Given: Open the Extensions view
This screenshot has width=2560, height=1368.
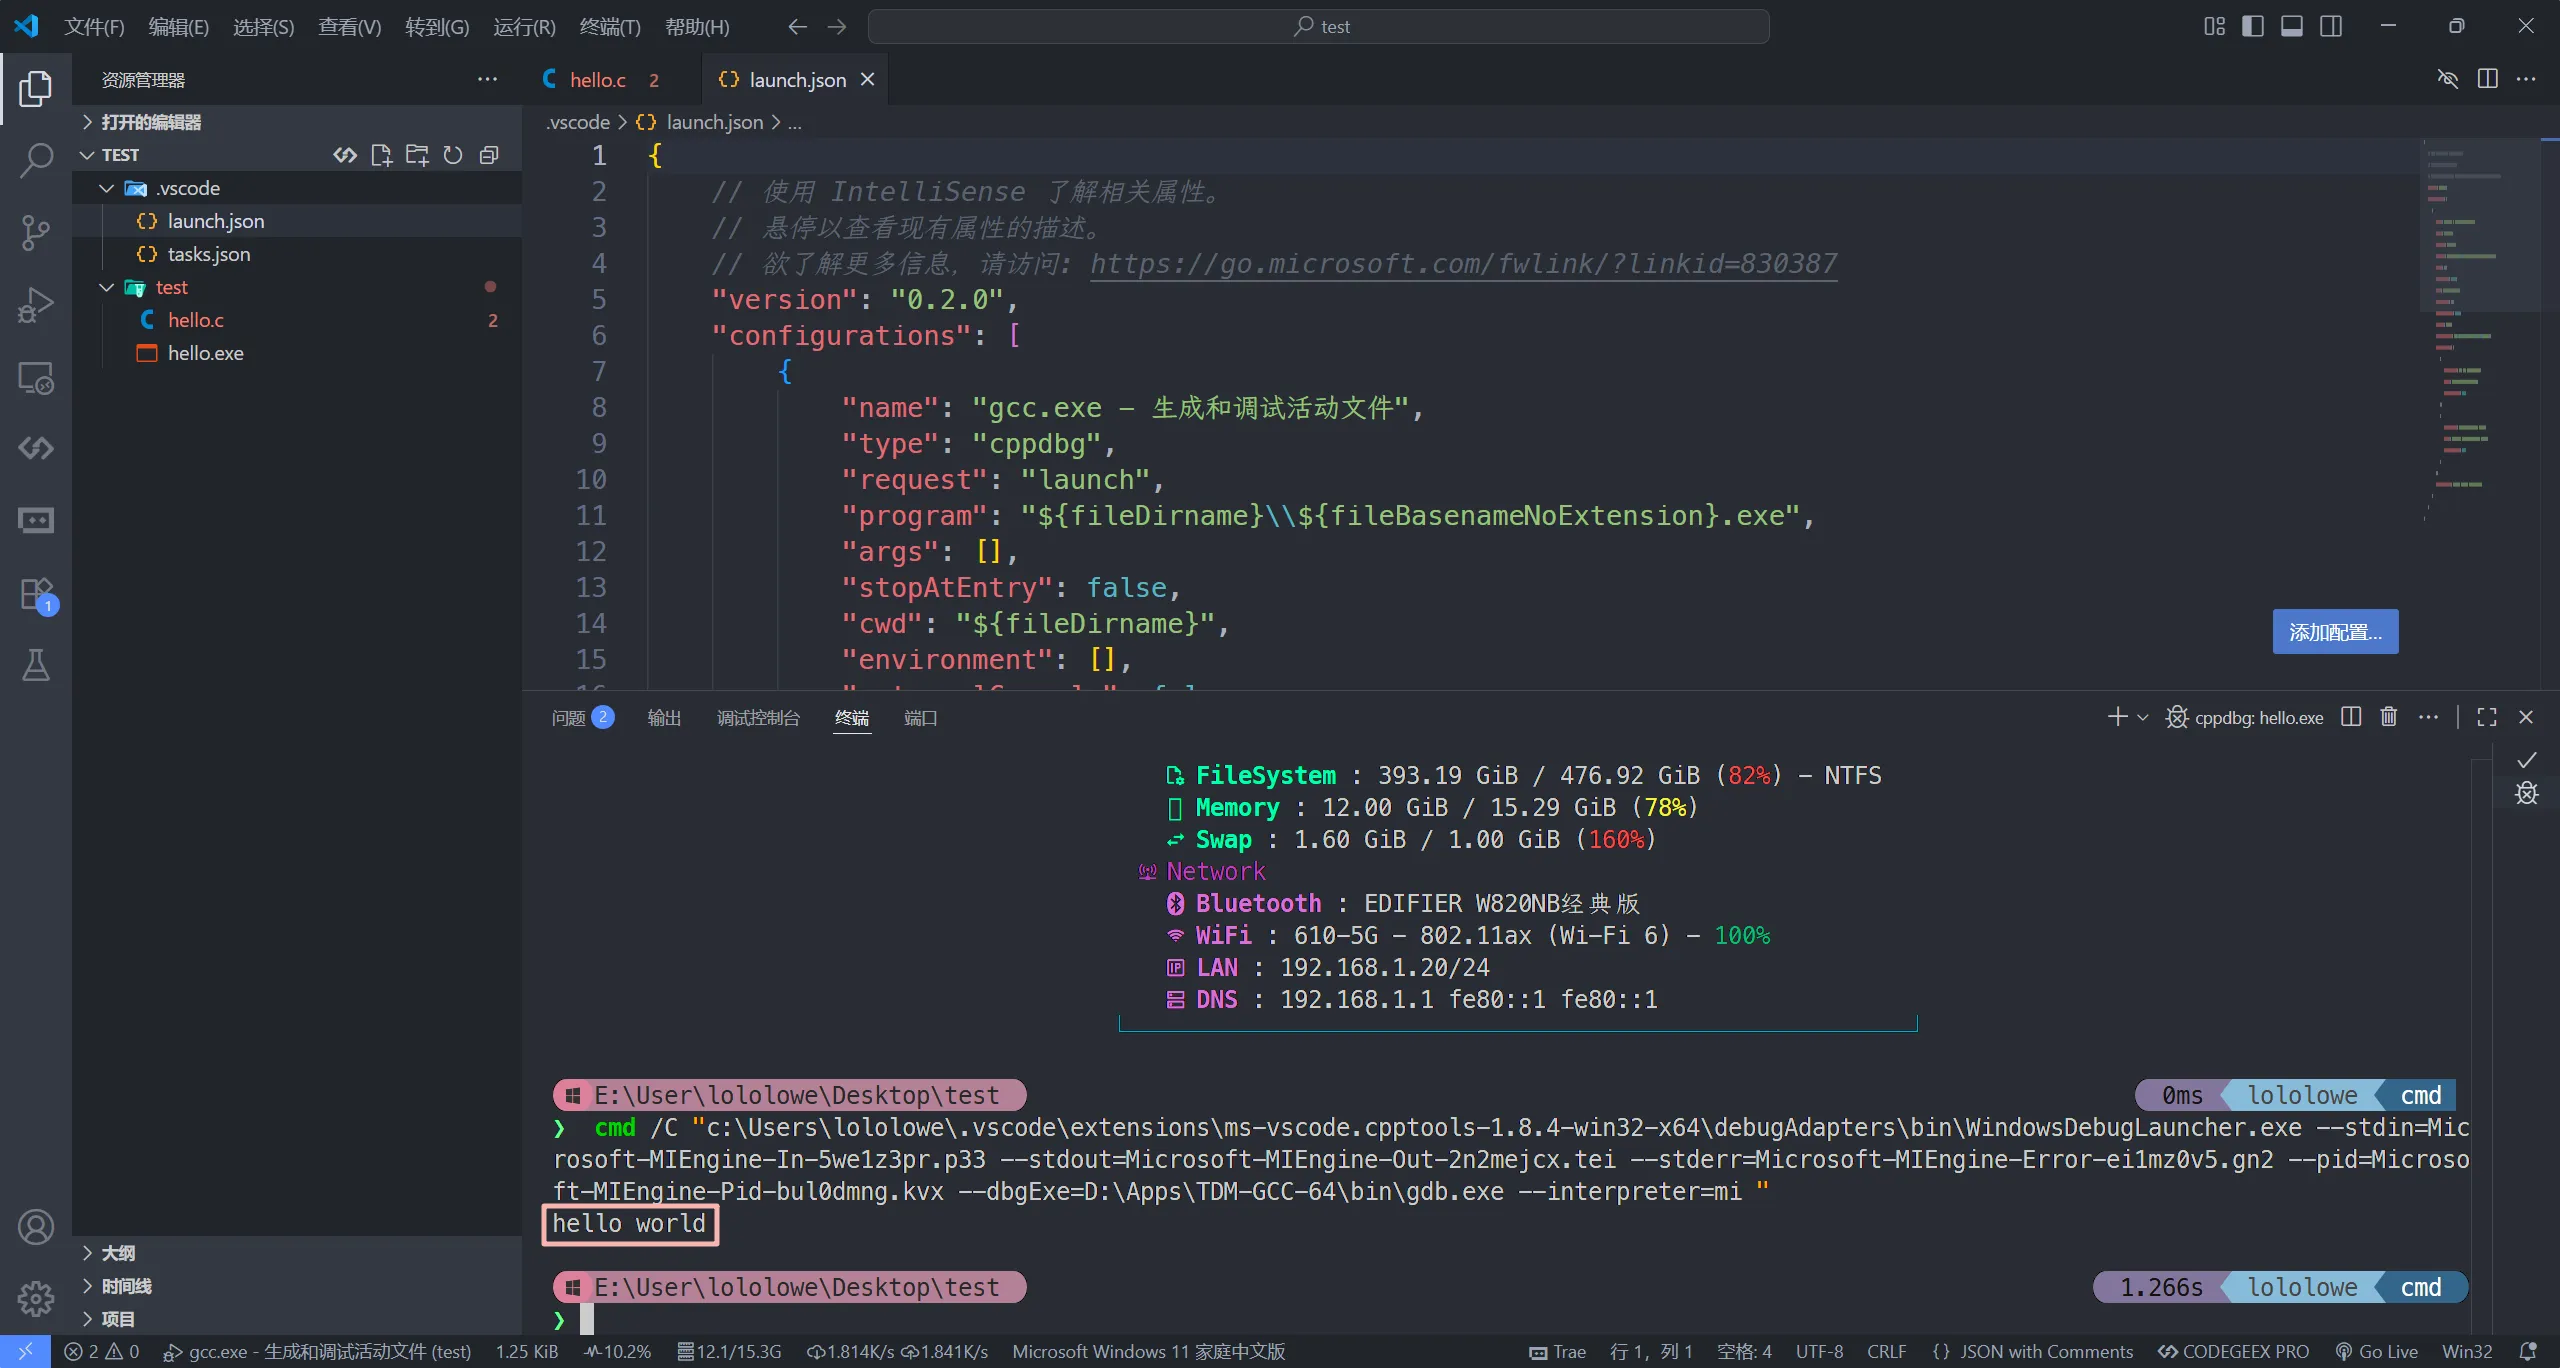Looking at the screenshot, I should (36, 594).
